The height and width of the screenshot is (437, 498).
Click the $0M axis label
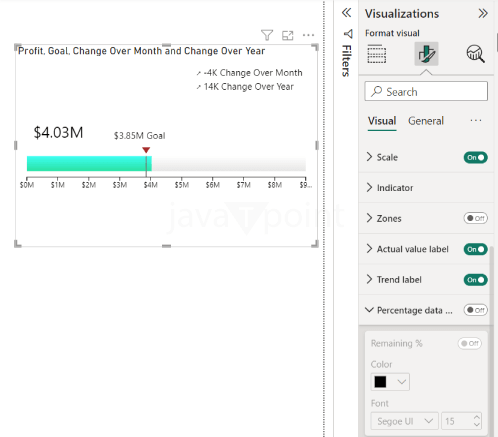click(x=27, y=185)
